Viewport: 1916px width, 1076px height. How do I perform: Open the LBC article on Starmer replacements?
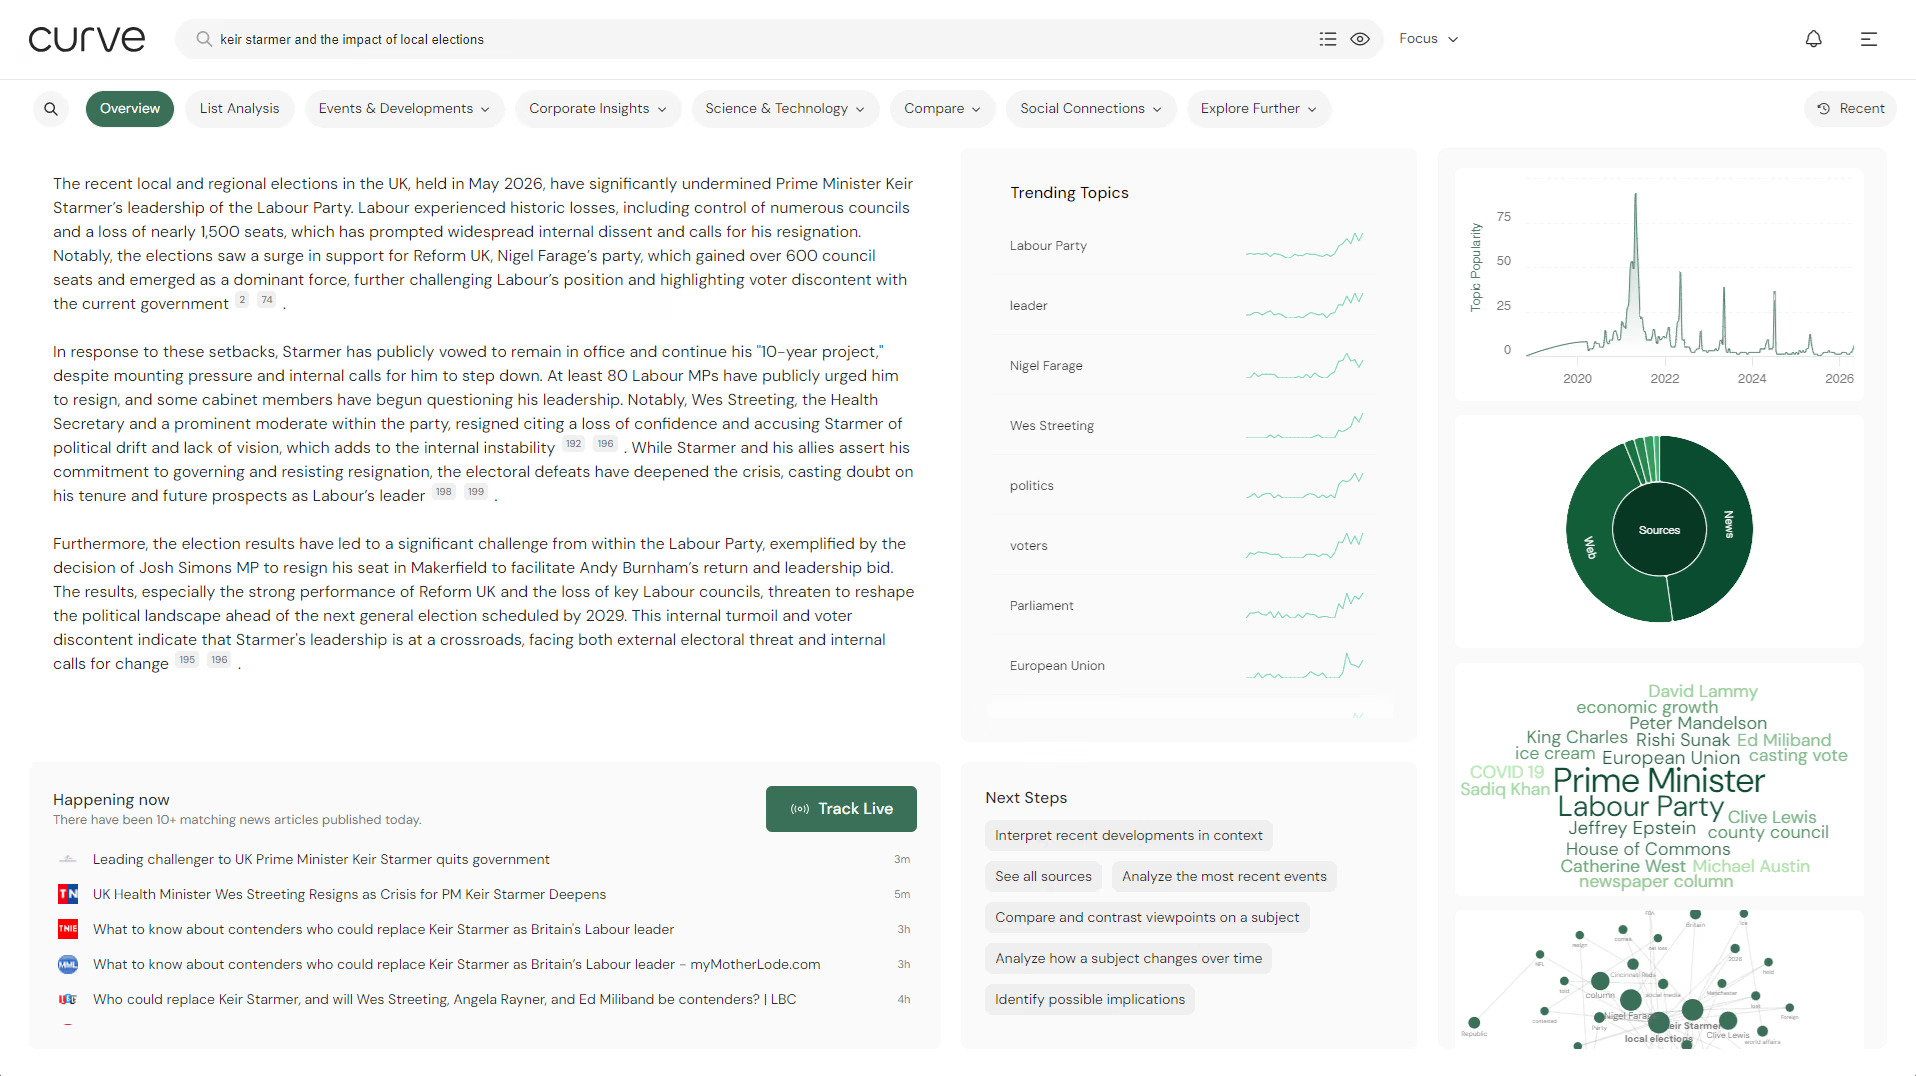(444, 1000)
